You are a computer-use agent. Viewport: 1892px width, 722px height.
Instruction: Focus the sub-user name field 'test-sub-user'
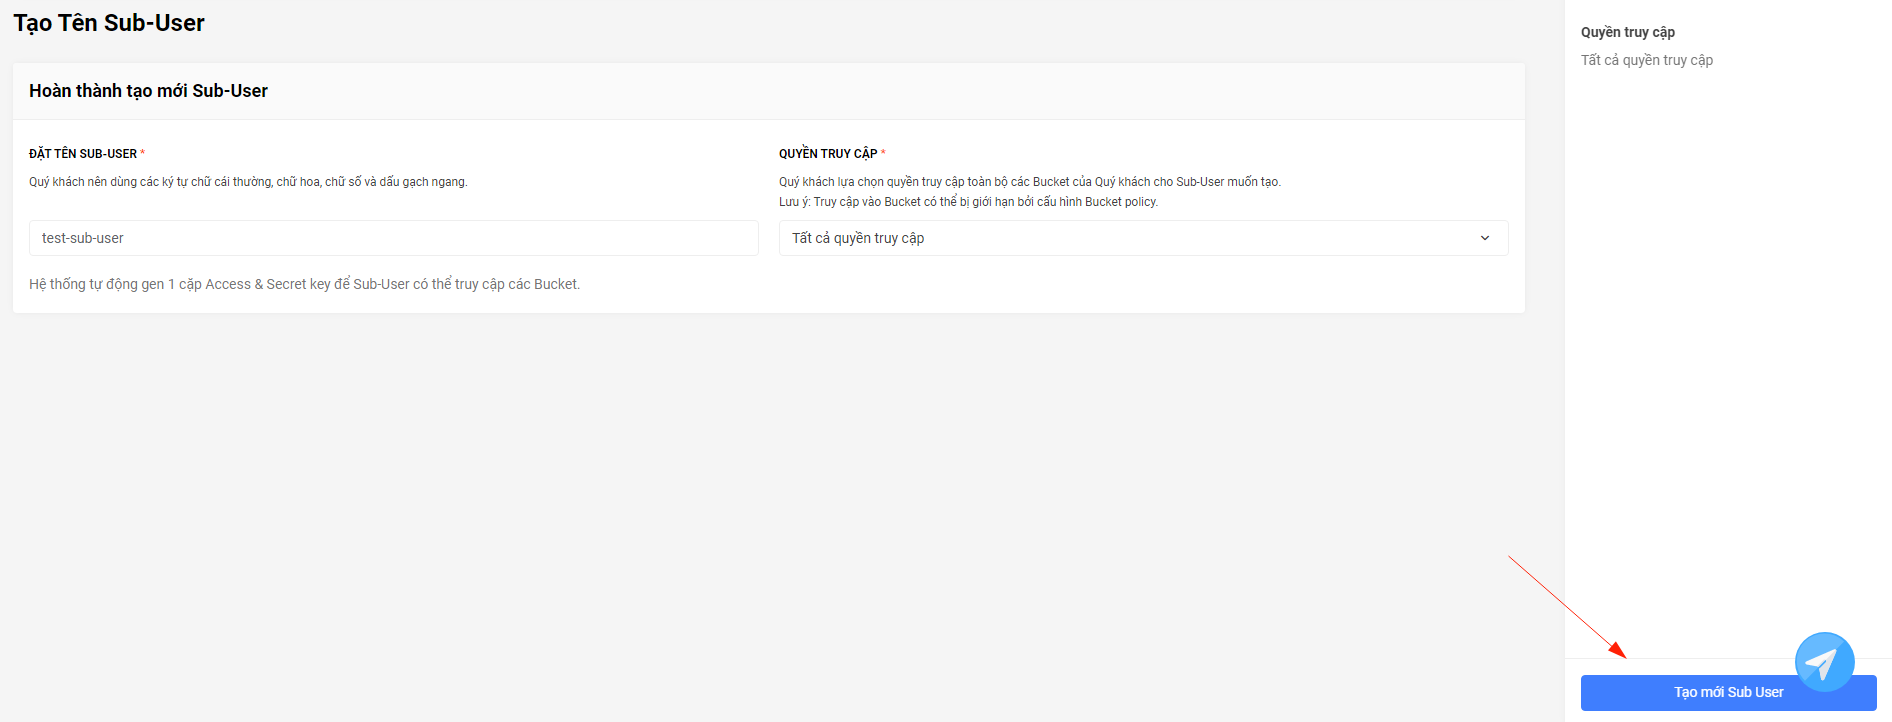pyautogui.click(x=394, y=238)
